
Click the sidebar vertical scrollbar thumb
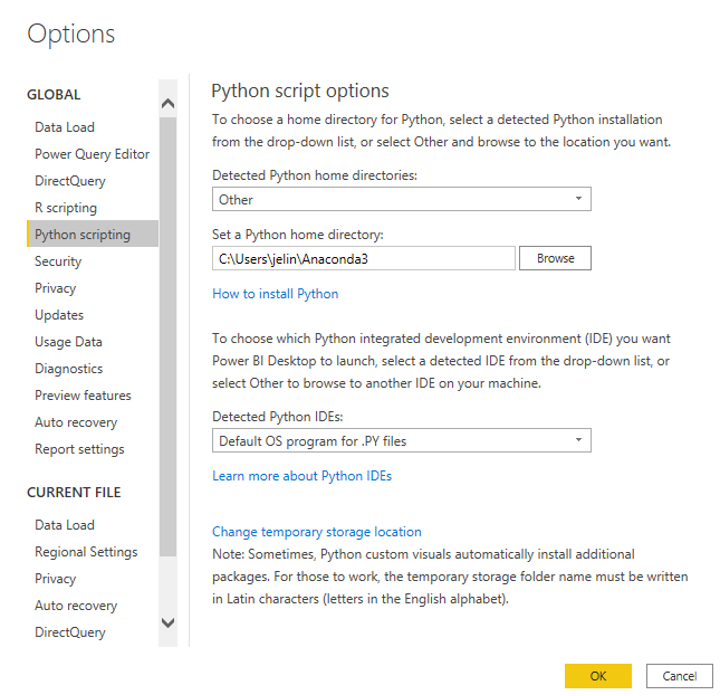[x=168, y=337]
